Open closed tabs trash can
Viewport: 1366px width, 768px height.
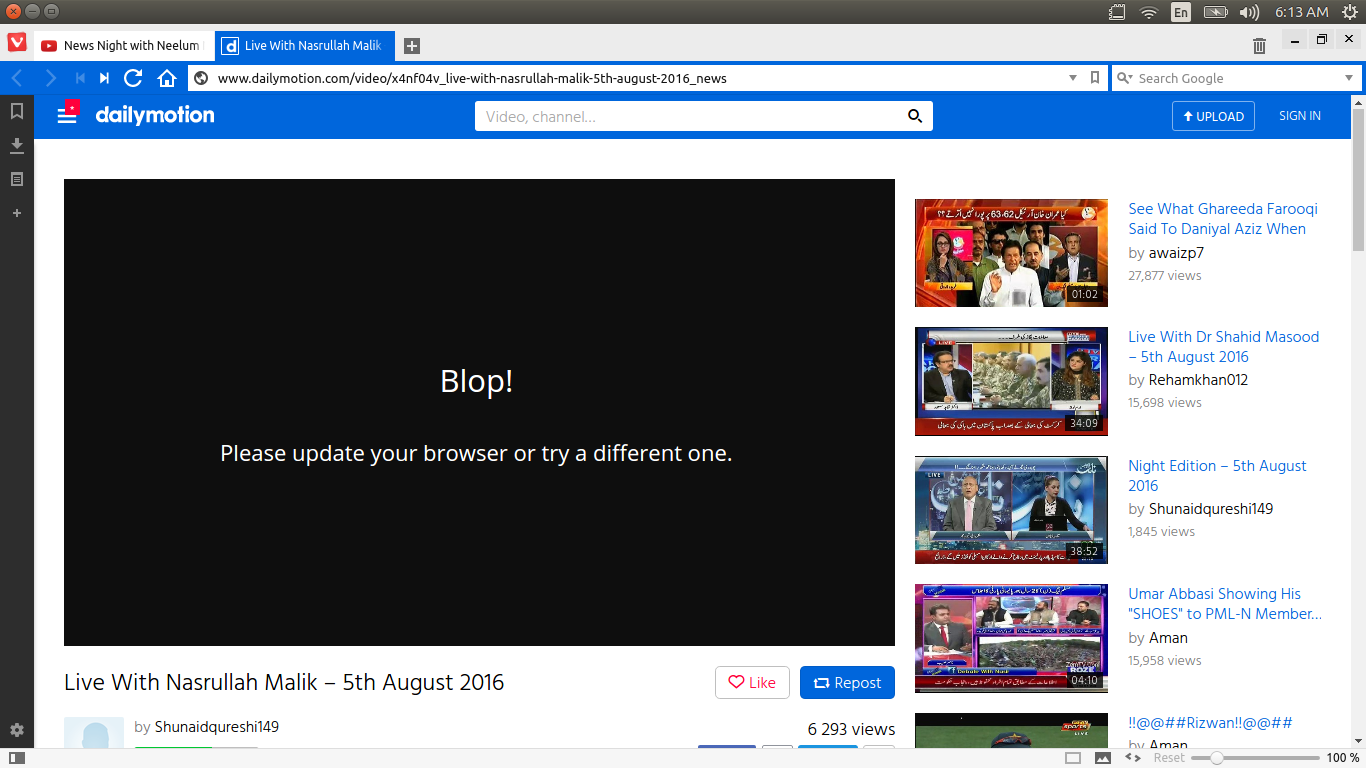1259,45
